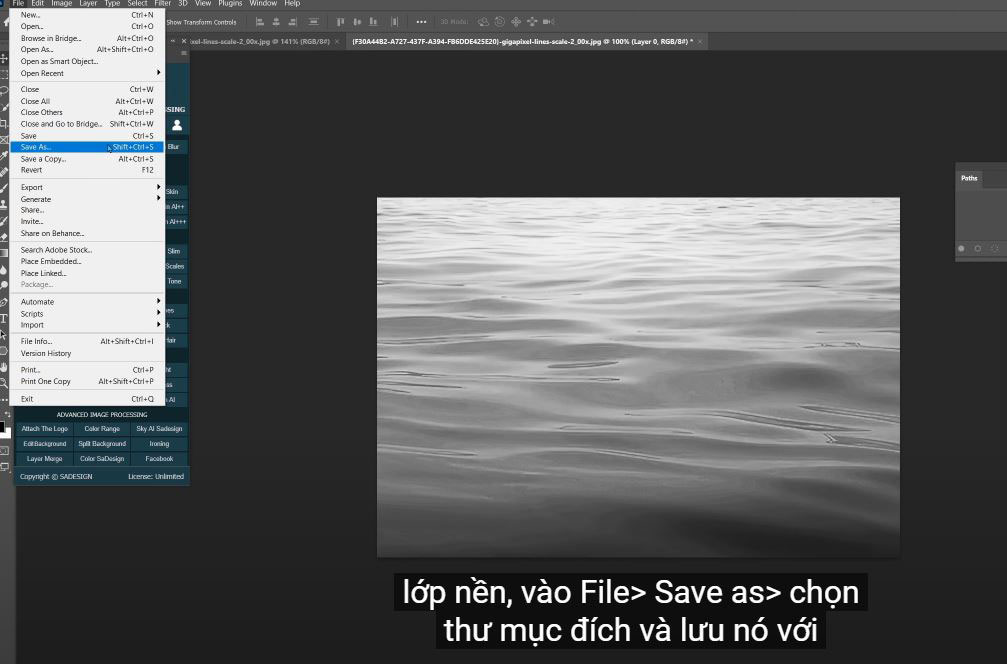This screenshot has height=664, width=1007.
Task: Click the Layer Merge button
Action: 44,459
